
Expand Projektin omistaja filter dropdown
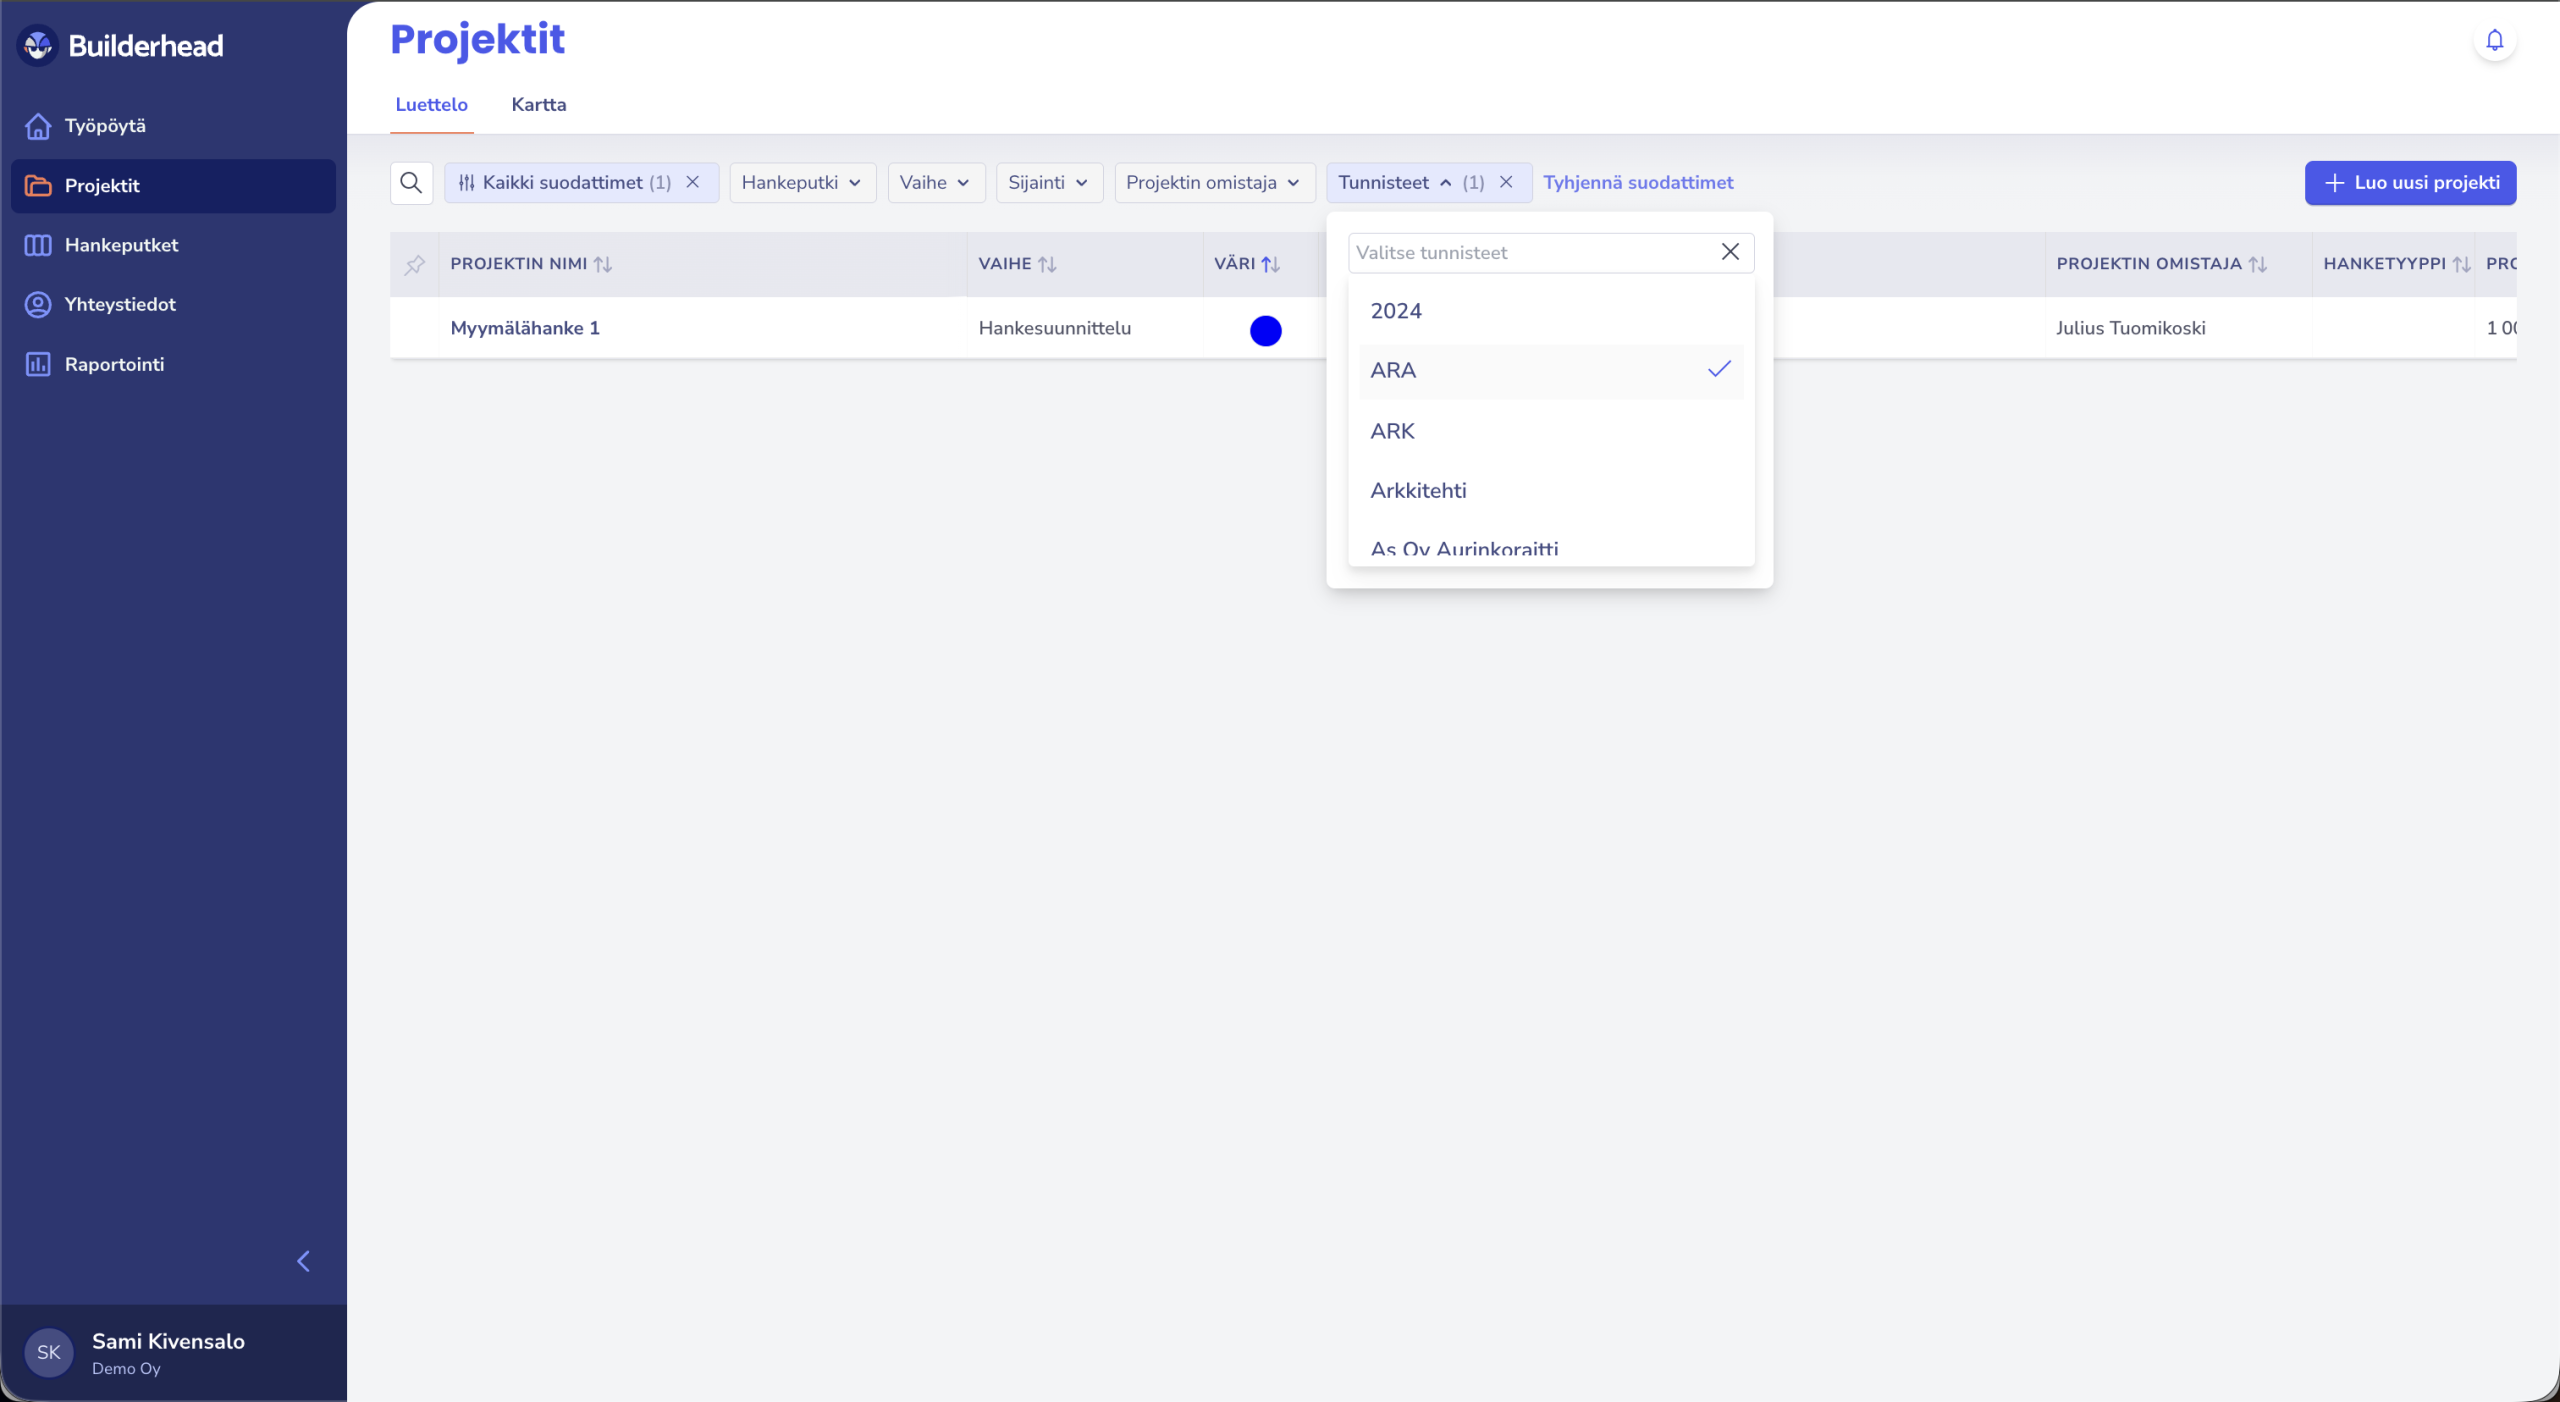point(1213,183)
